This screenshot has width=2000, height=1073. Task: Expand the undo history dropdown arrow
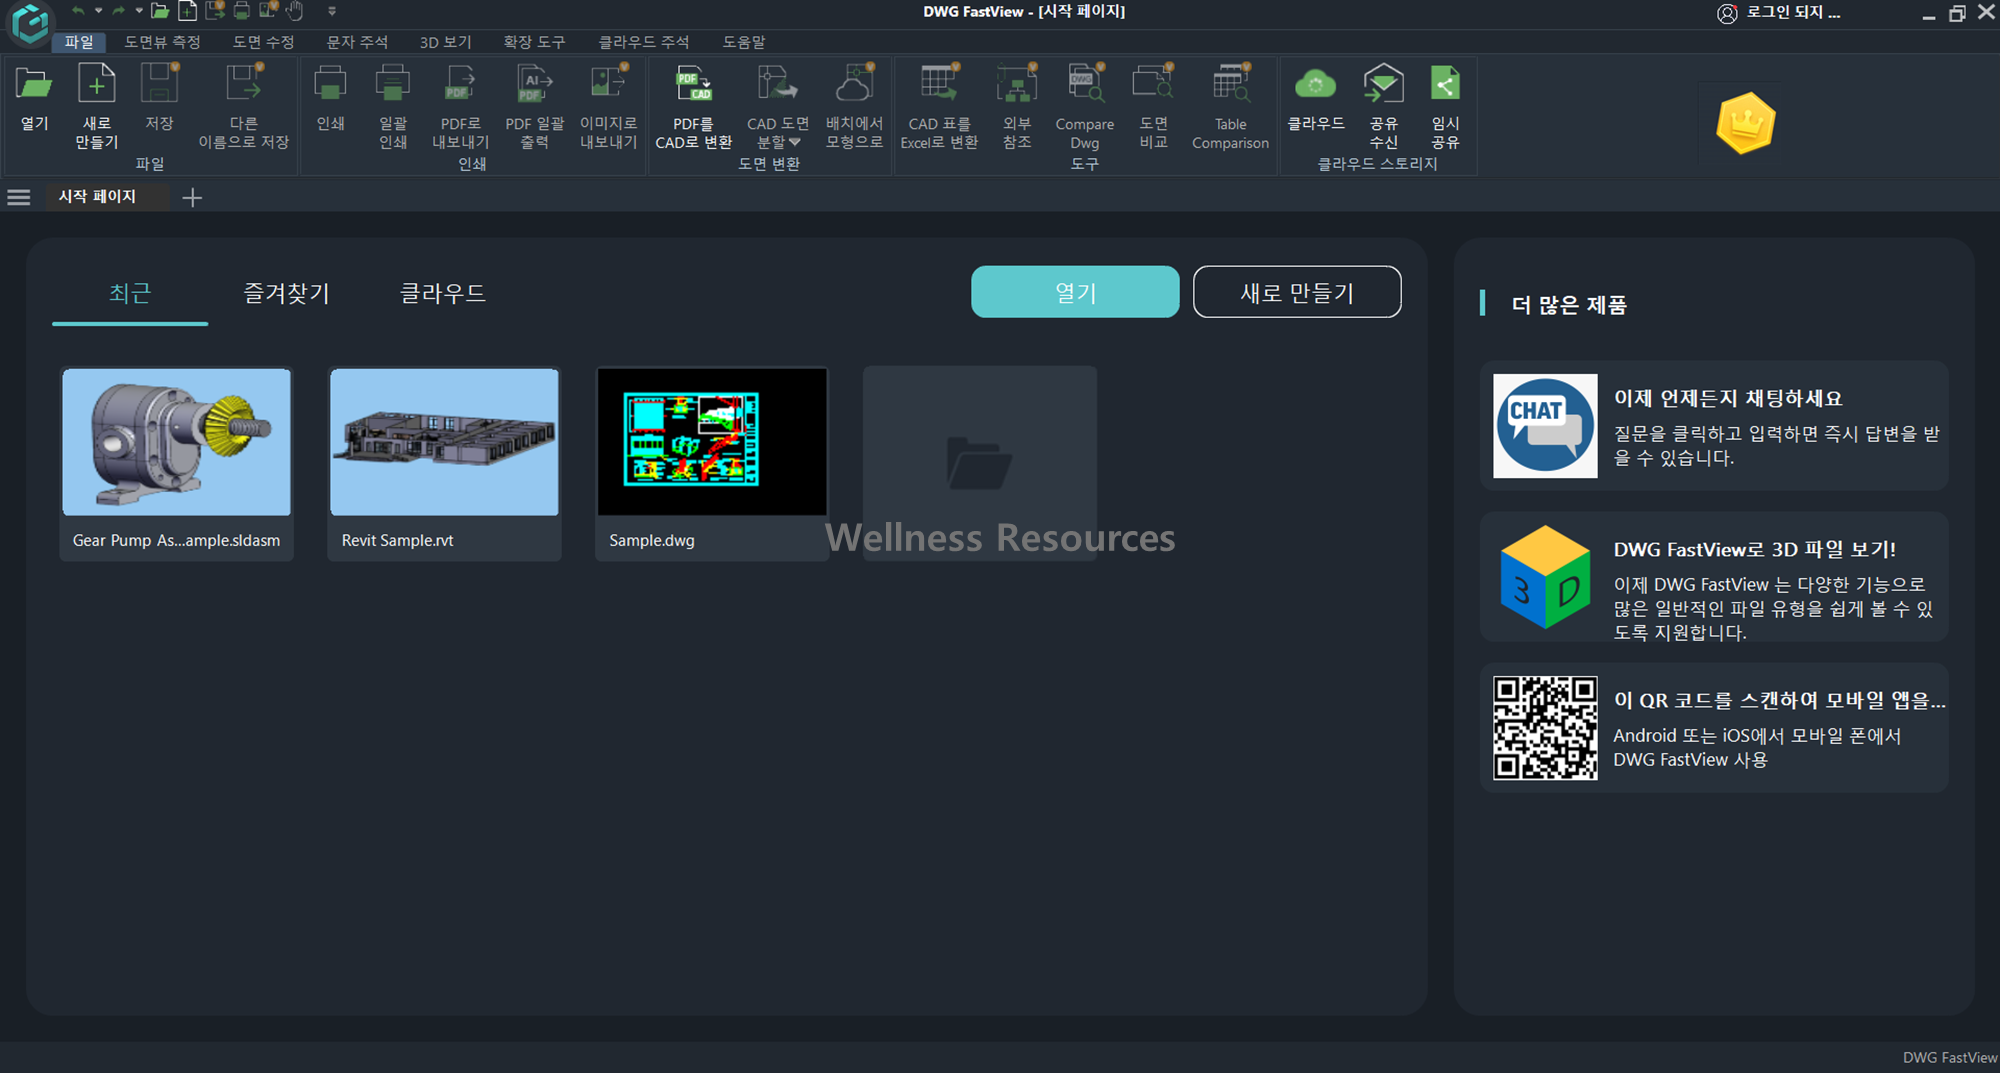[98, 11]
